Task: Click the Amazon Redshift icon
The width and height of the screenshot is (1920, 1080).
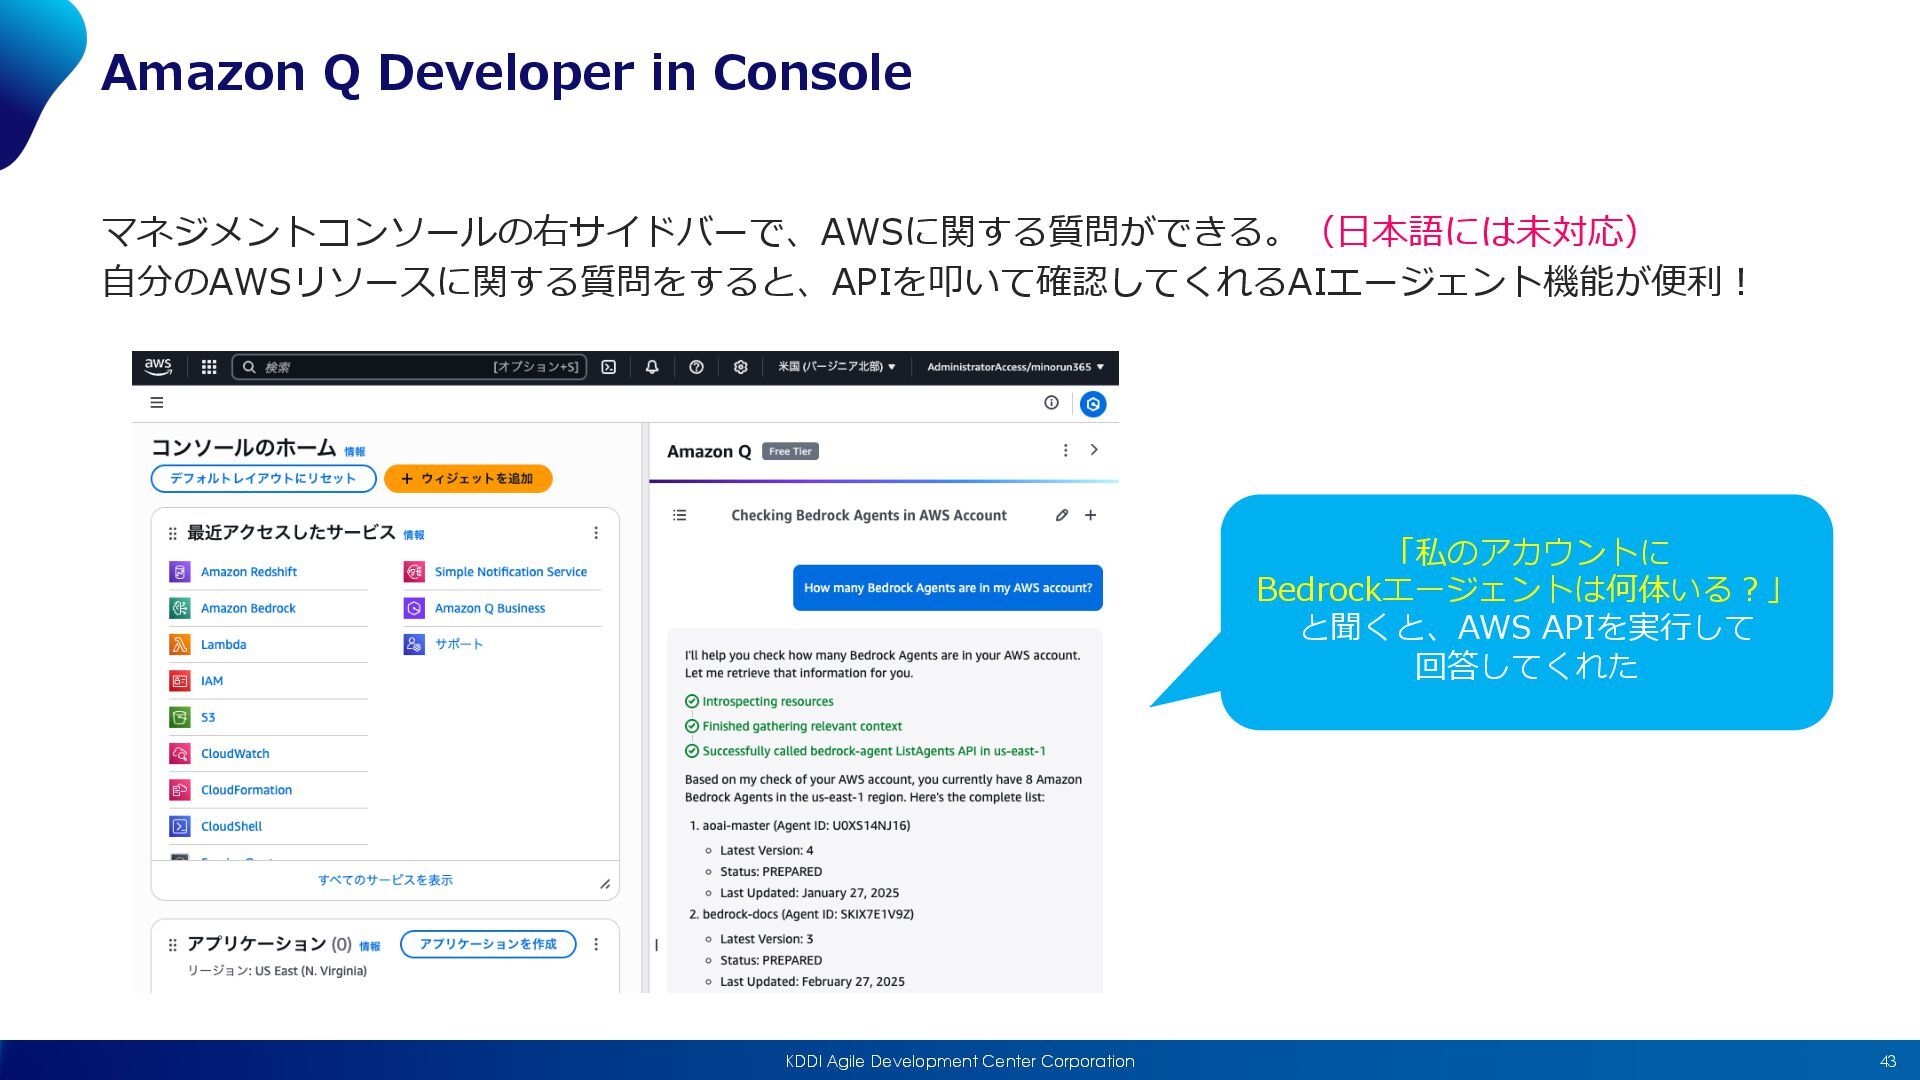Action: pos(180,572)
